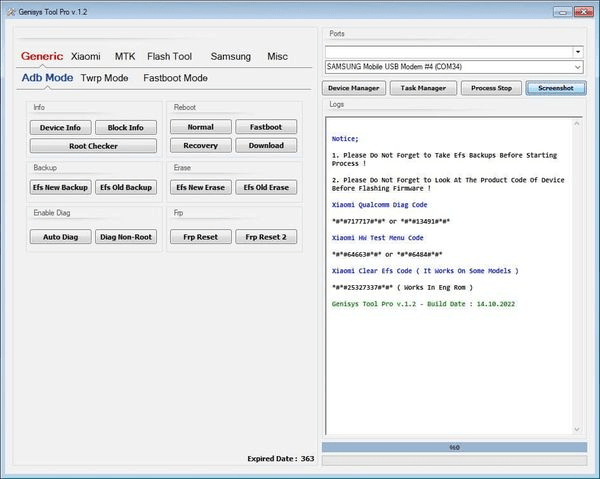
Task: Reboot device into Fastboot
Action: click(x=266, y=127)
